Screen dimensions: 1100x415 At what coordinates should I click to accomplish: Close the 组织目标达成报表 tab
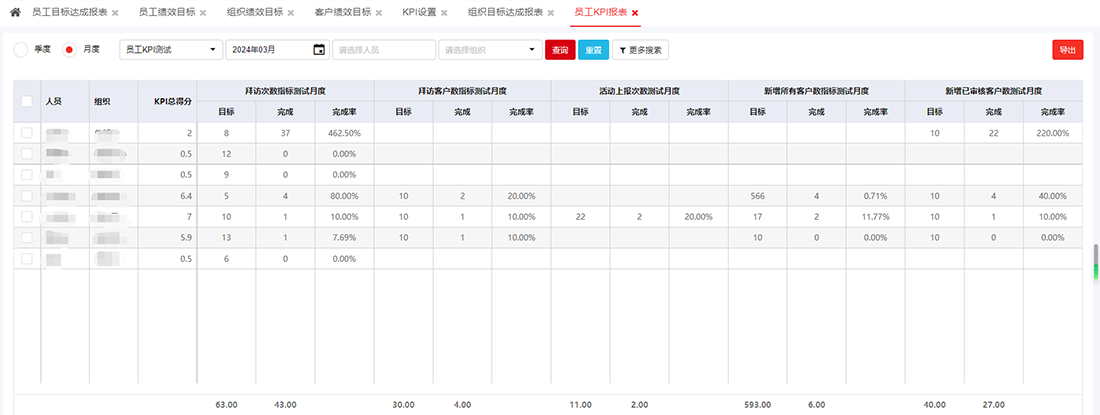pos(553,13)
